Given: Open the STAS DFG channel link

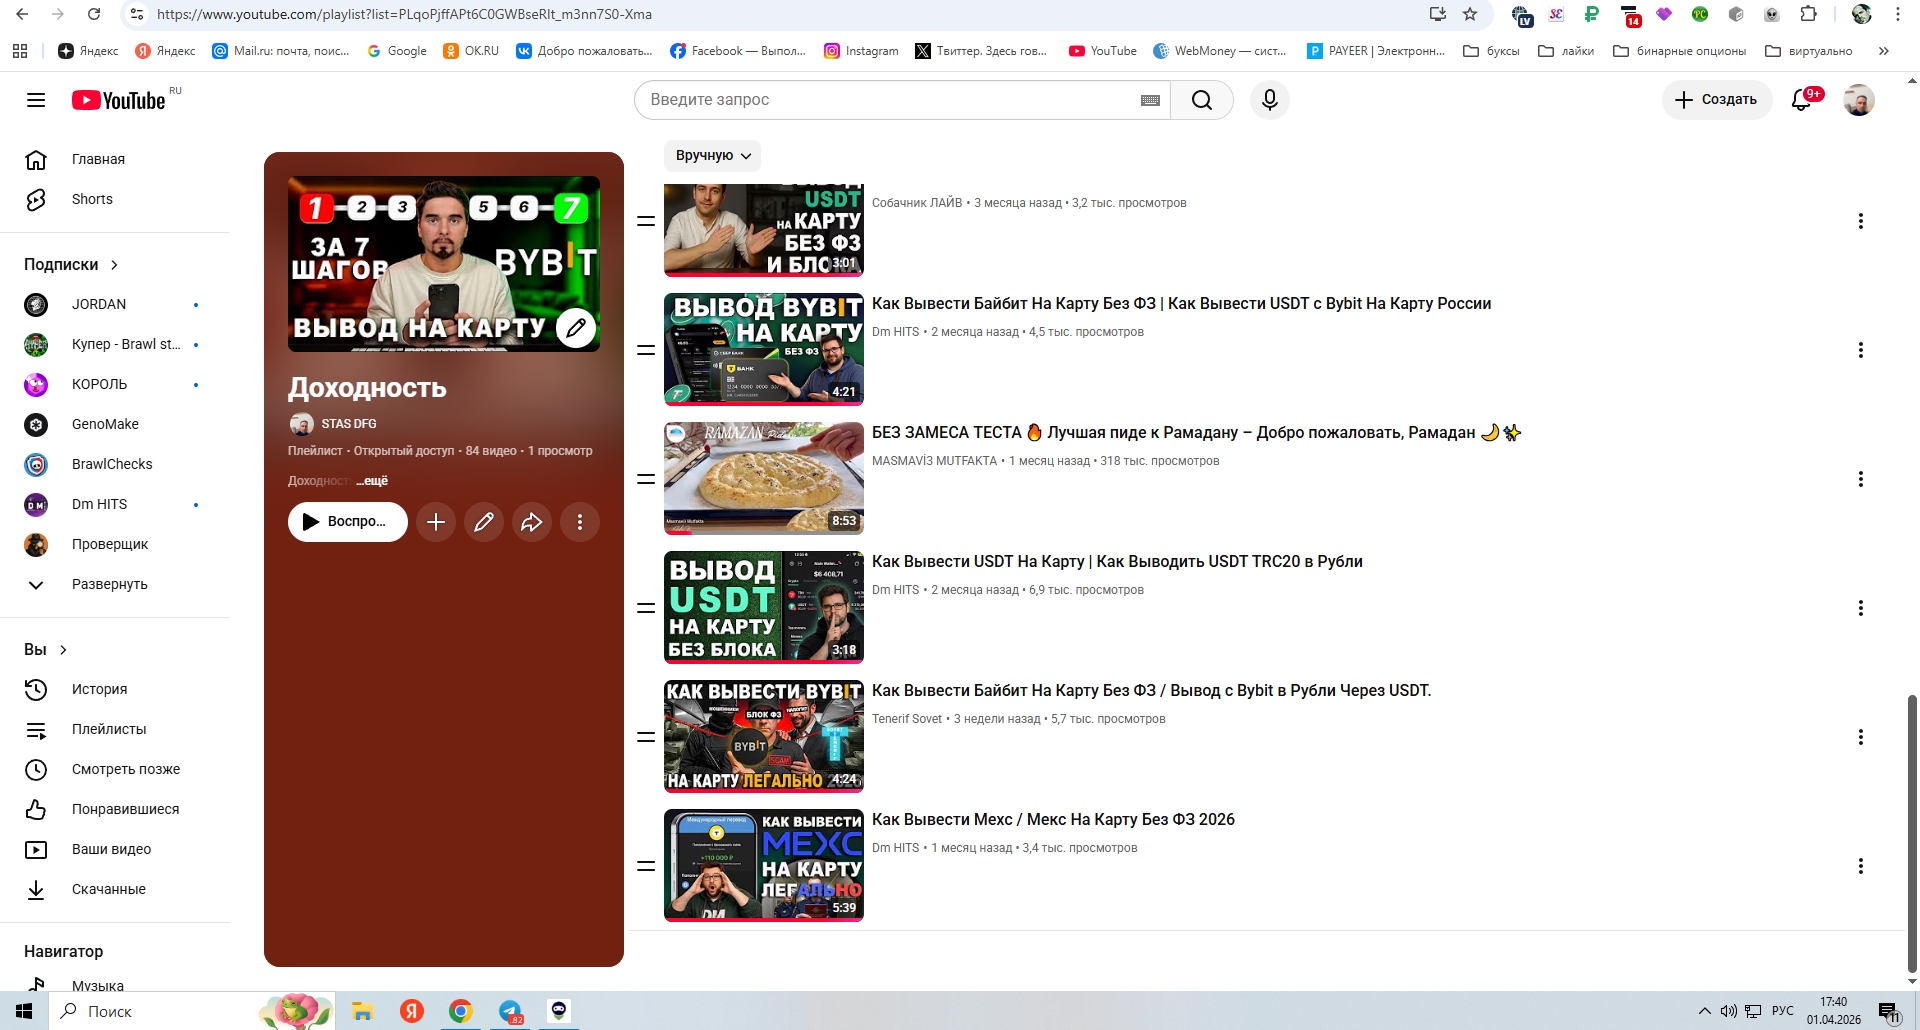Looking at the screenshot, I should click(349, 424).
